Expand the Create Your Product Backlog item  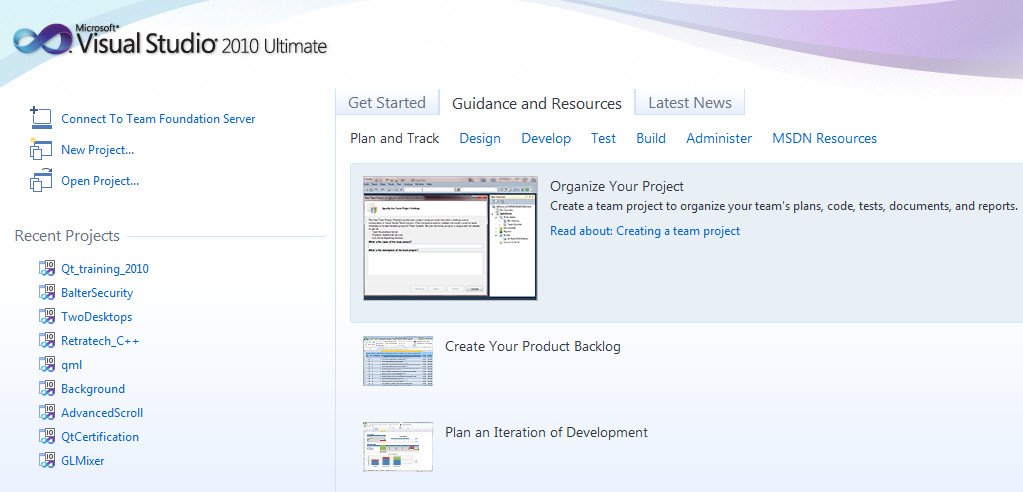532,347
